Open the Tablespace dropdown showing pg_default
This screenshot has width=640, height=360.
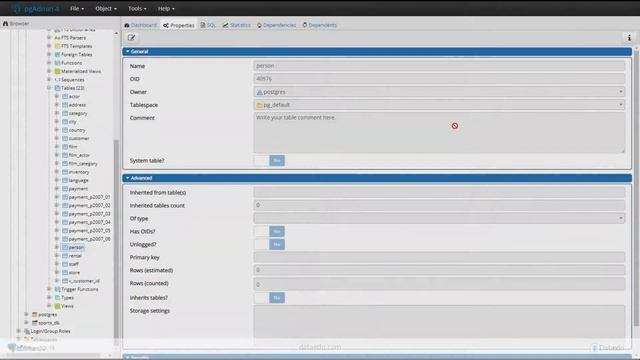coord(439,105)
